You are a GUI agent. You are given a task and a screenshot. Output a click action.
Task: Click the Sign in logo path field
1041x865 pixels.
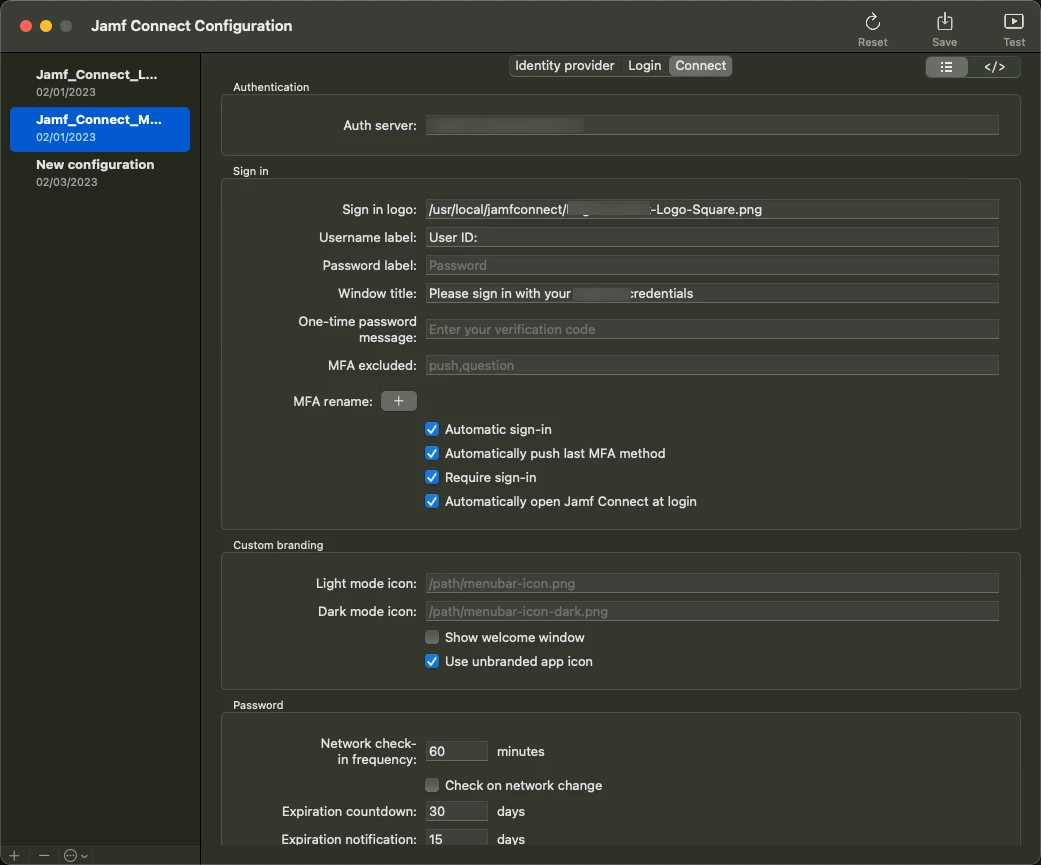click(712, 209)
